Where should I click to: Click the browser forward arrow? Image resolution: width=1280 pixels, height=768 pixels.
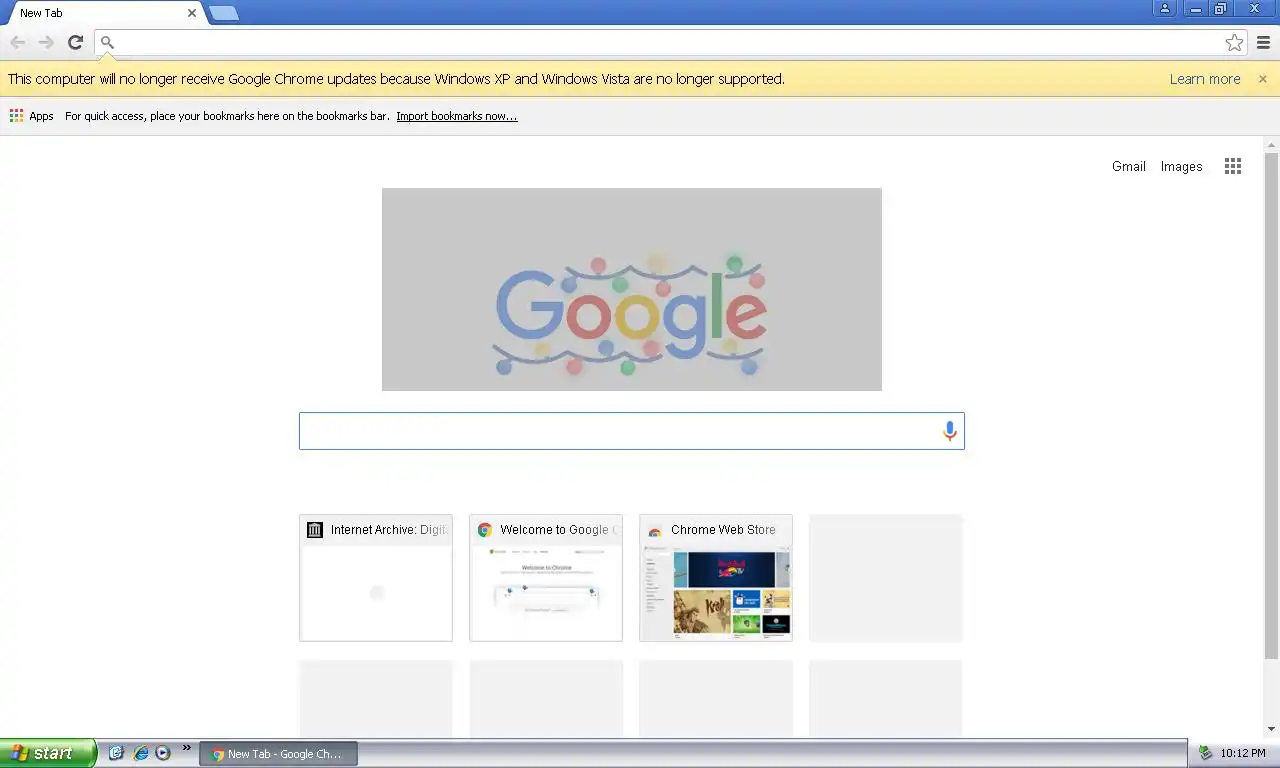point(46,42)
